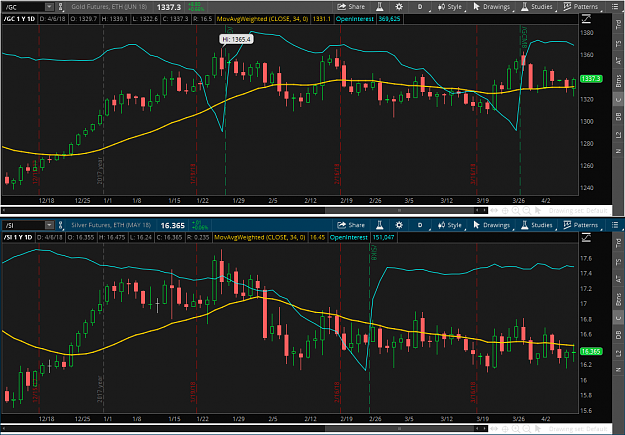This screenshot has width=625, height=435.
Task: Click the OpenInterest label on the Gold chart
Action: 354,19
